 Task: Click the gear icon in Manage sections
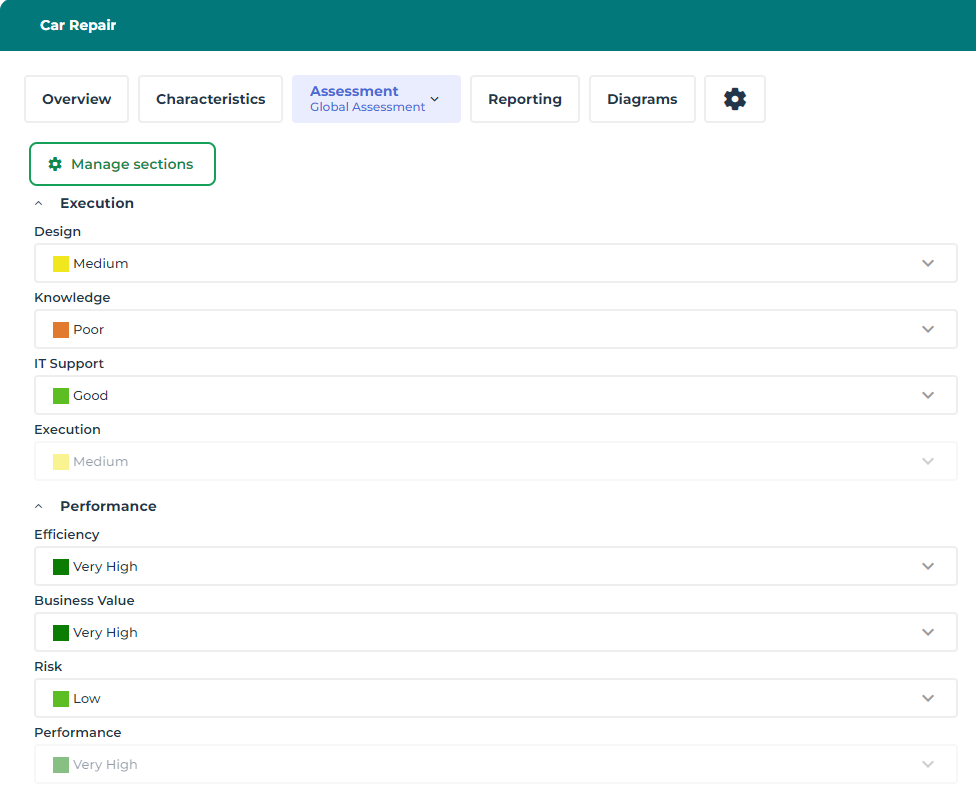(55, 164)
